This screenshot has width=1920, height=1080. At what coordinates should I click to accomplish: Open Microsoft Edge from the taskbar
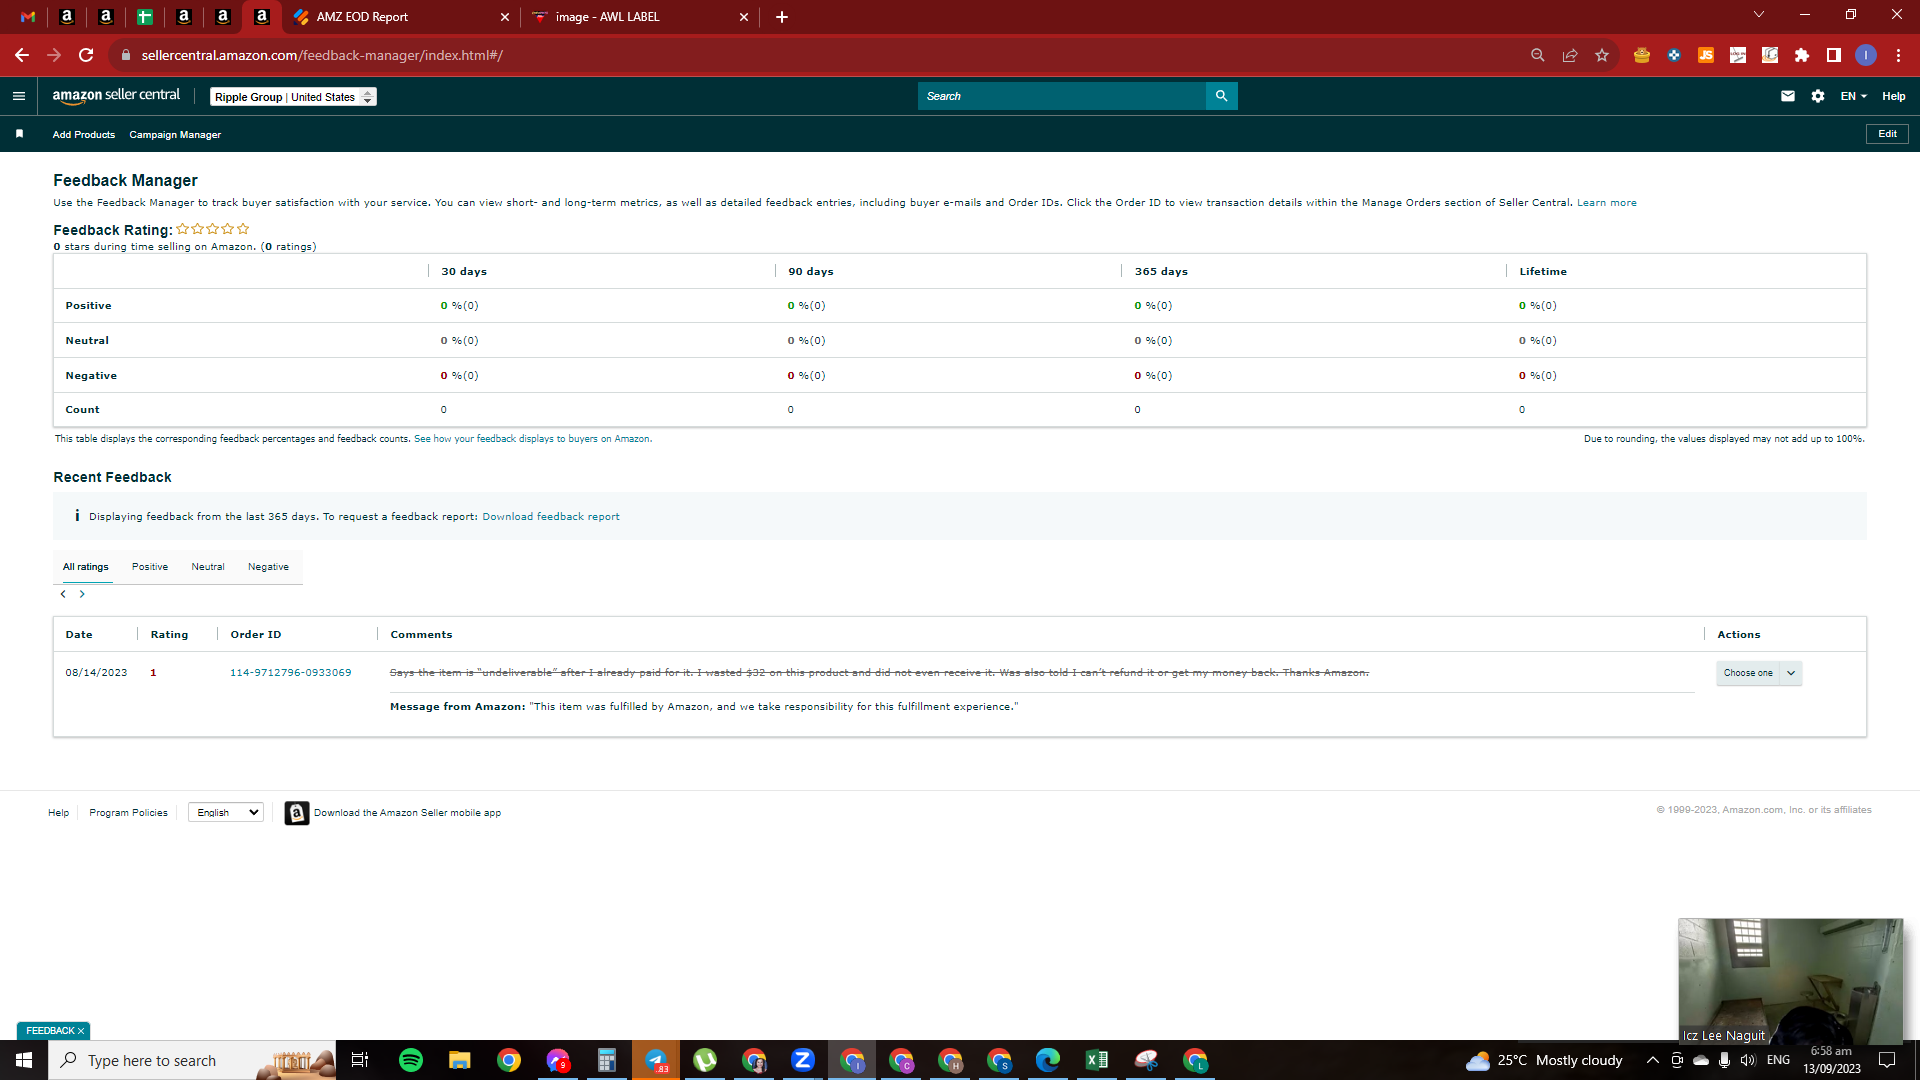click(1048, 1060)
